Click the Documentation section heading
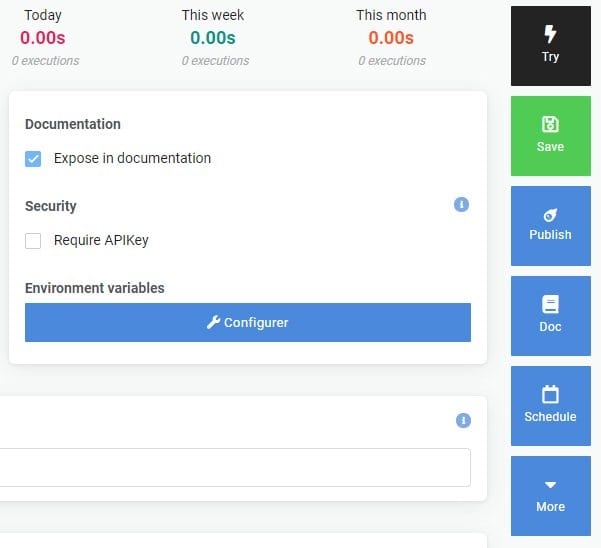 click(x=73, y=124)
